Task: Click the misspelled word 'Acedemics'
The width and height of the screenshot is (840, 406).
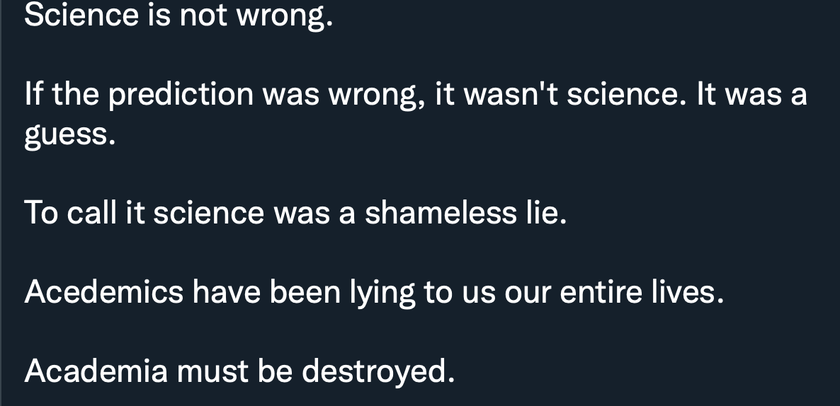Action: click(104, 292)
